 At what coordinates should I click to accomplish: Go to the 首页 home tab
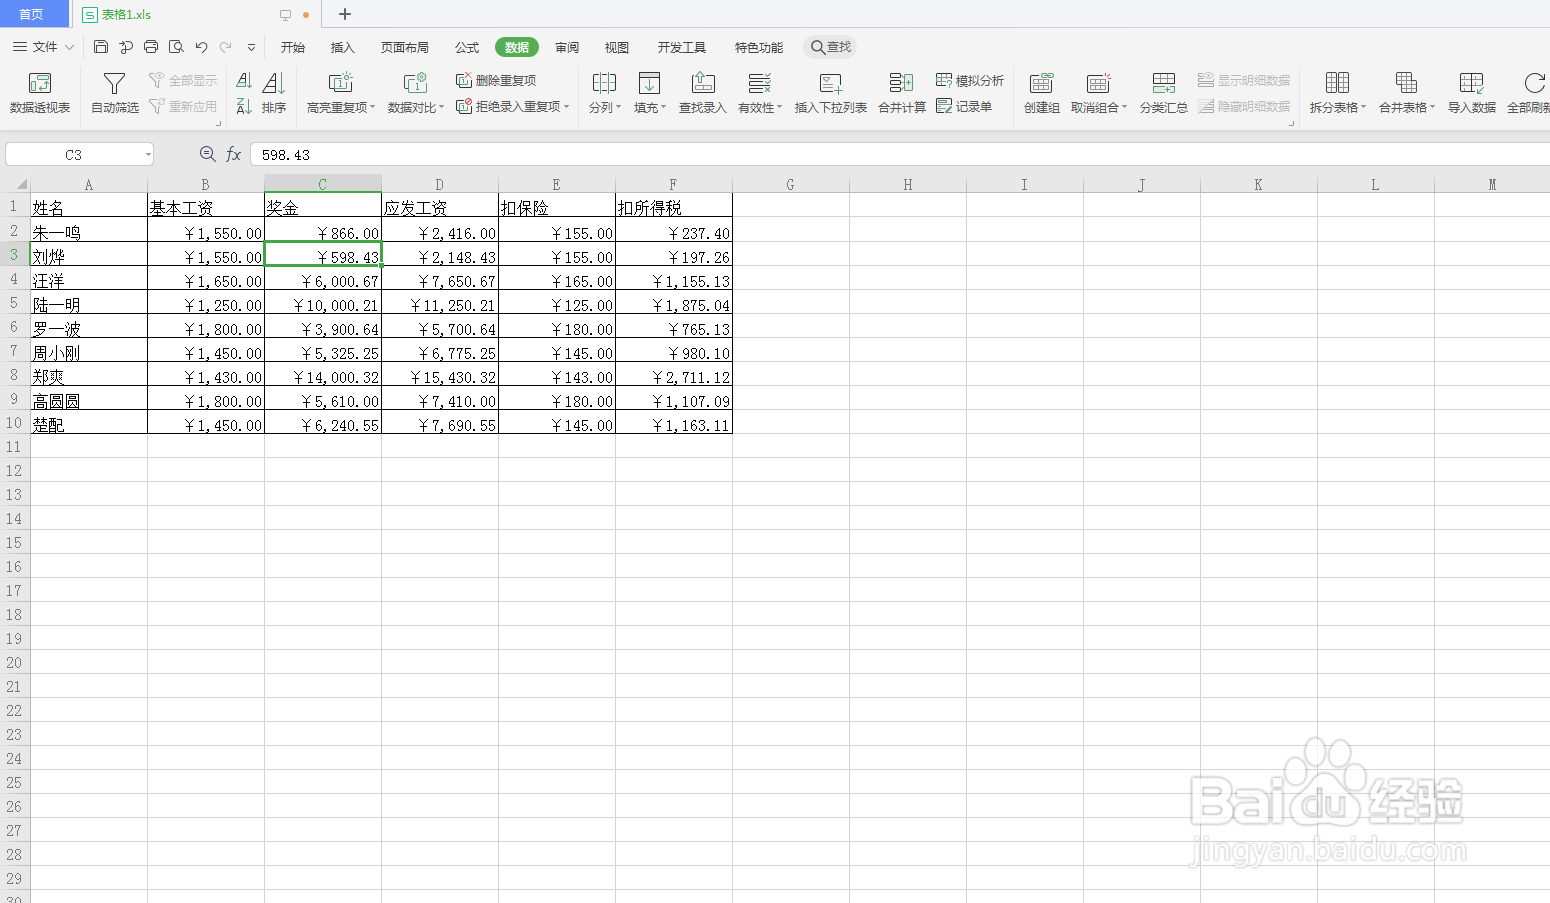click(33, 14)
